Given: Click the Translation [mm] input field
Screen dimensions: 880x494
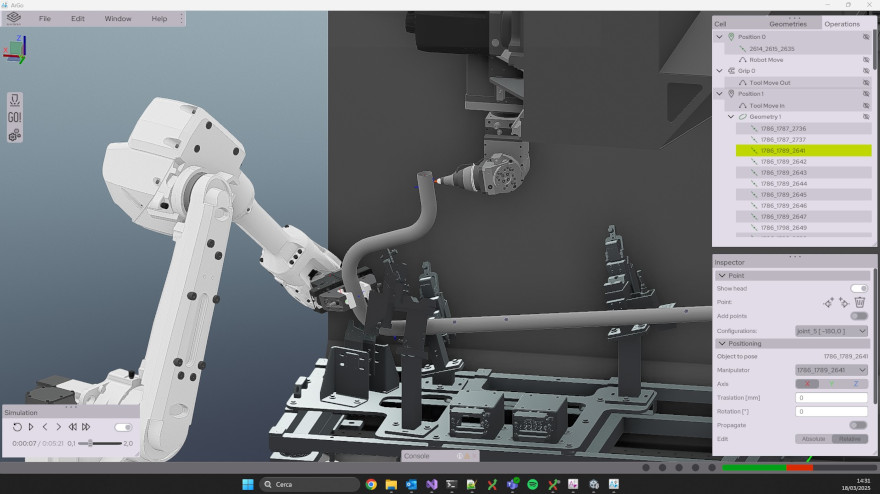Looking at the screenshot, I should (x=831, y=397).
